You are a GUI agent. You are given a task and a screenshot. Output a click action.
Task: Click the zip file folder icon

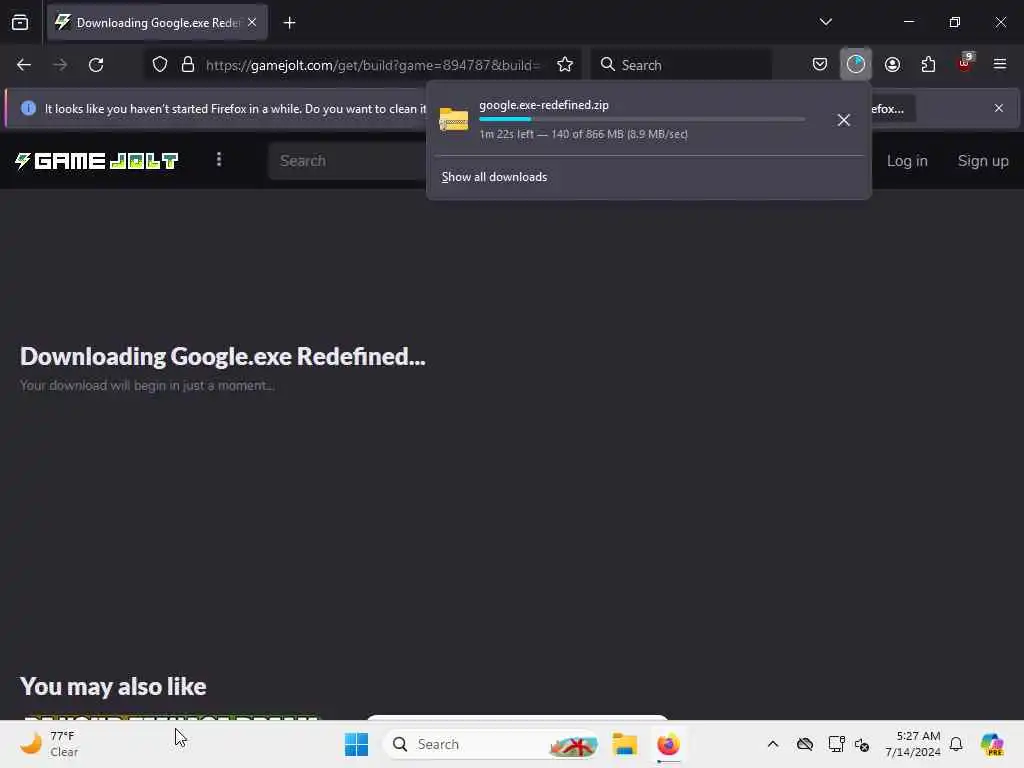(x=453, y=120)
